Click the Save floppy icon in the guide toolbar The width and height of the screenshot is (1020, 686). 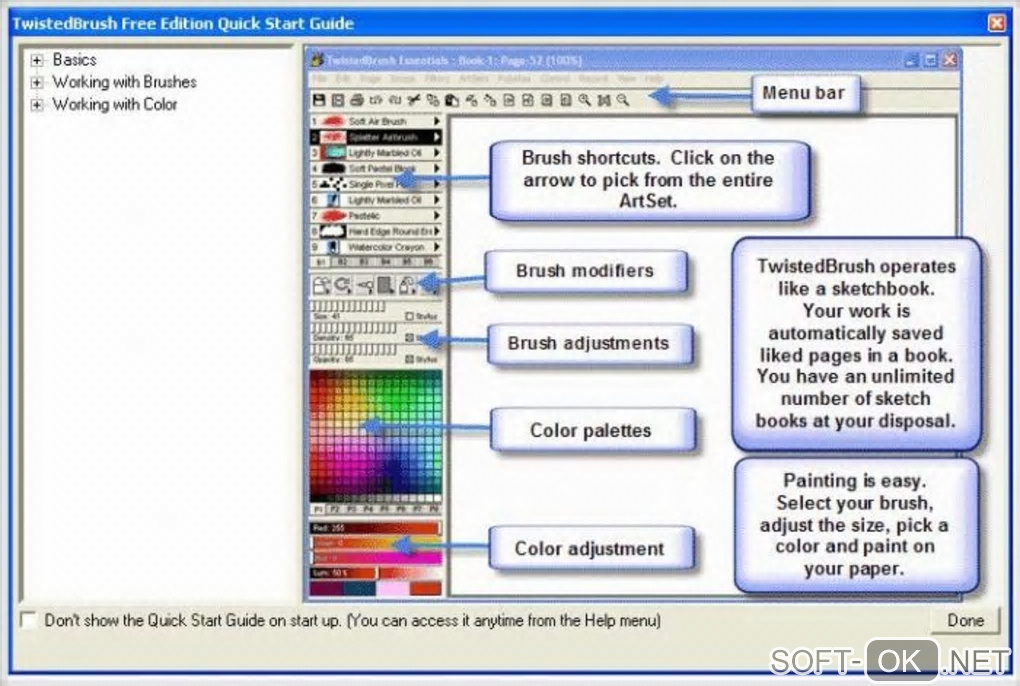coord(319,100)
